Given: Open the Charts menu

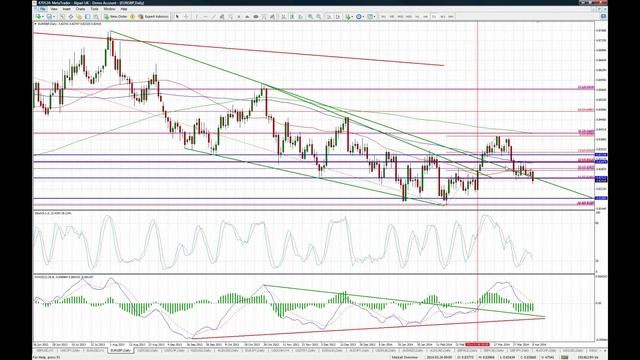Looking at the screenshot, I should tap(80, 9).
